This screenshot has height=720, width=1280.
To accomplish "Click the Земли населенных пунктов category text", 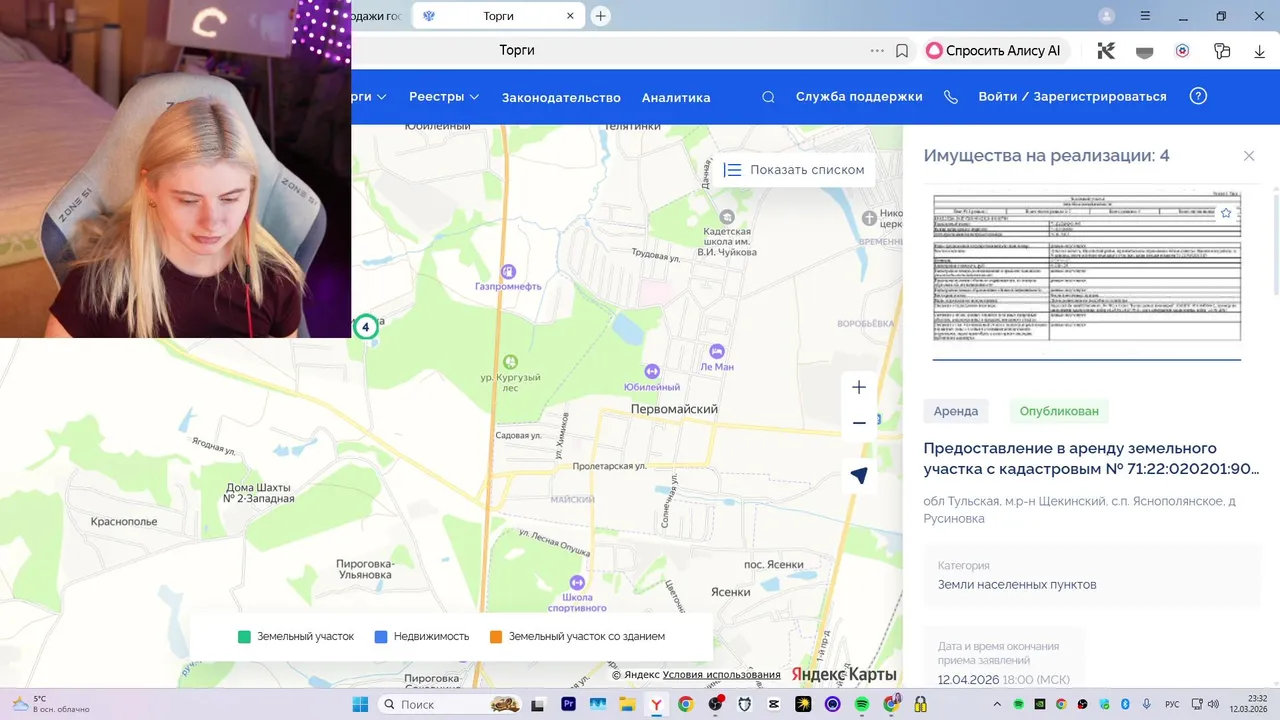I will pyautogui.click(x=1017, y=585).
